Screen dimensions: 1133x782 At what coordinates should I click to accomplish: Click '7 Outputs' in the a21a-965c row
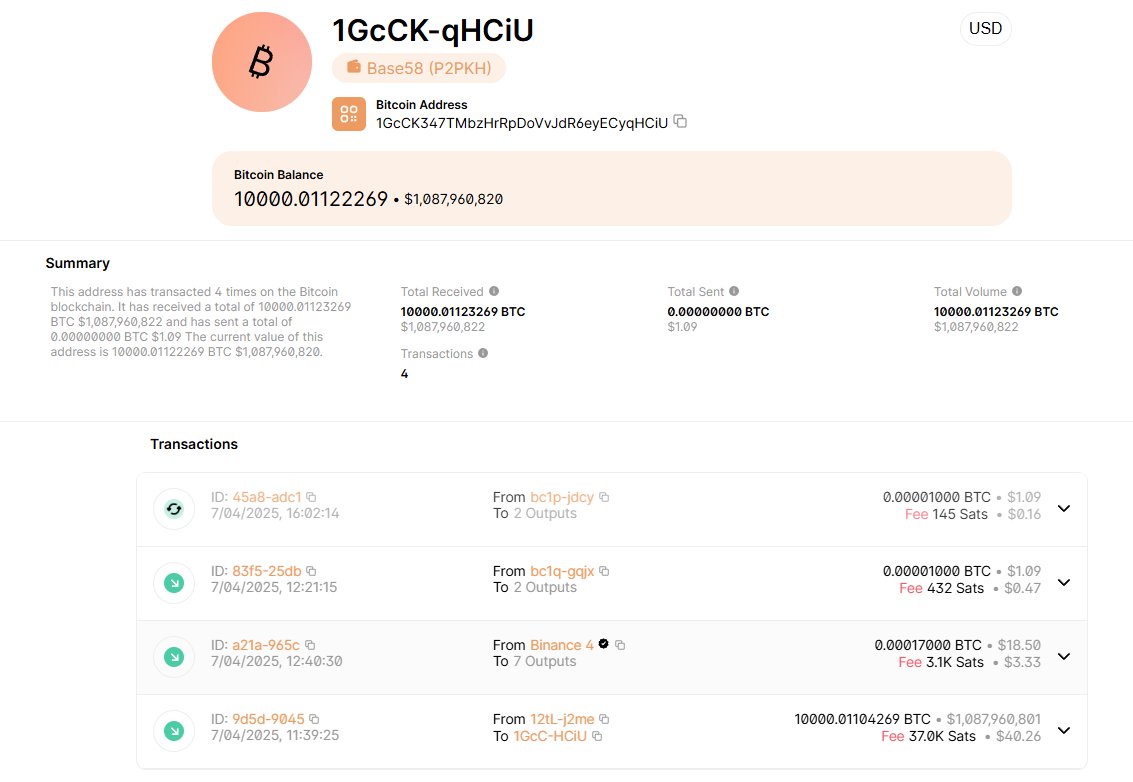click(x=545, y=661)
